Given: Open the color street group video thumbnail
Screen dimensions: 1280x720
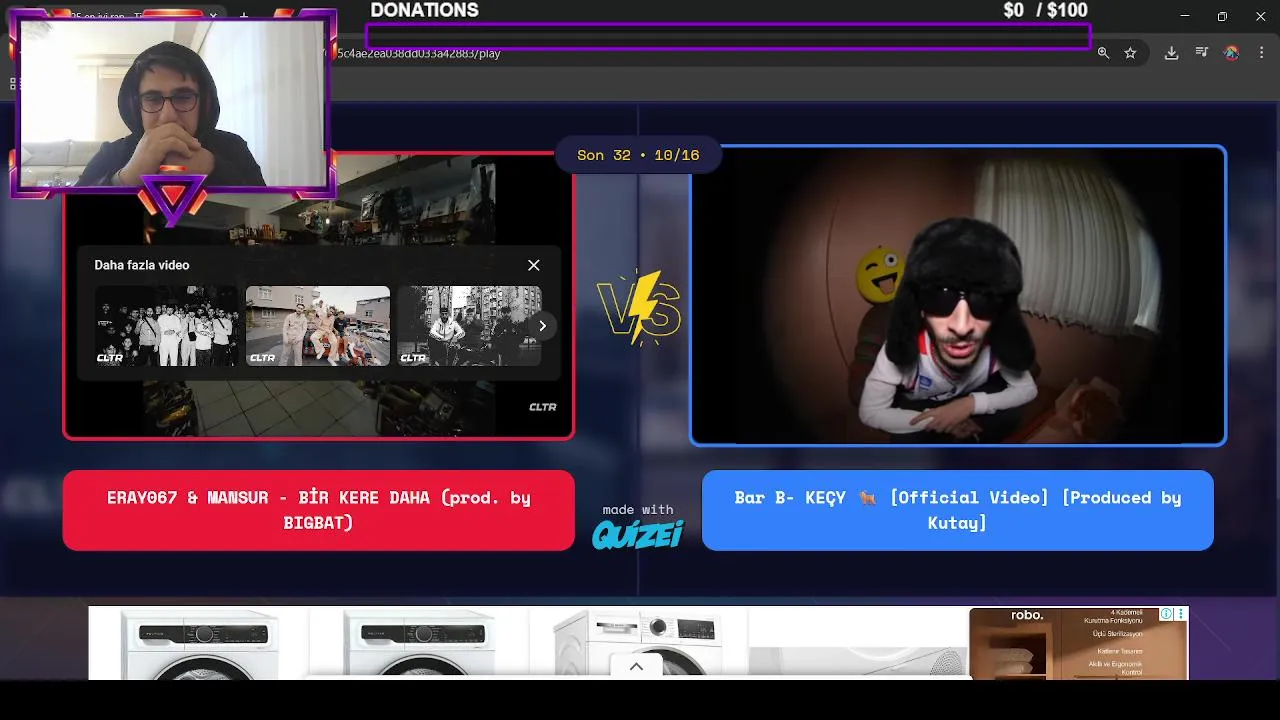Looking at the screenshot, I should tap(318, 326).
